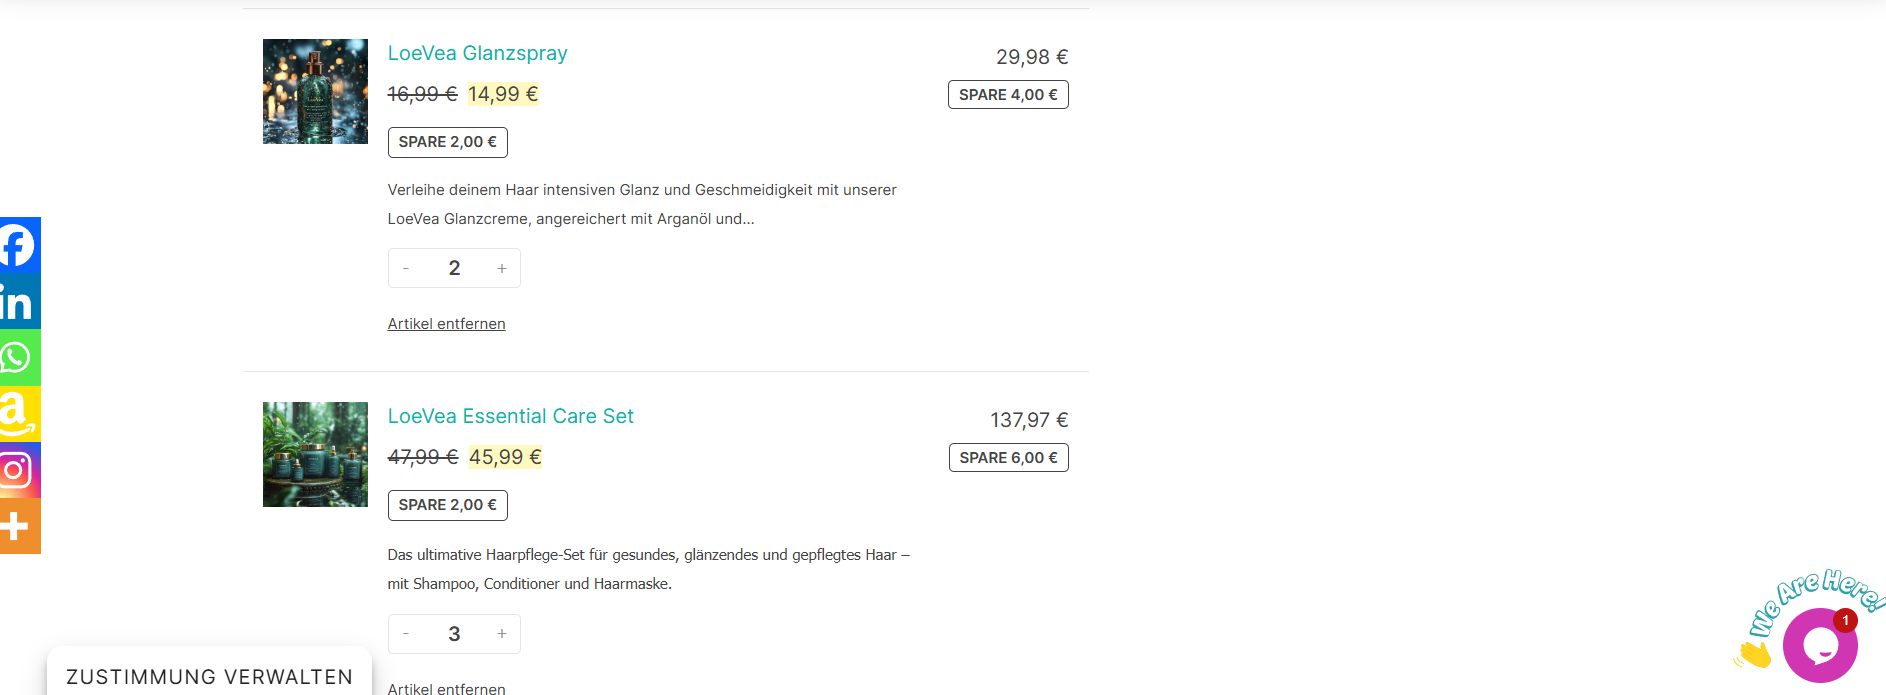
Task: Share via WhatsApp icon
Action: coord(18,358)
